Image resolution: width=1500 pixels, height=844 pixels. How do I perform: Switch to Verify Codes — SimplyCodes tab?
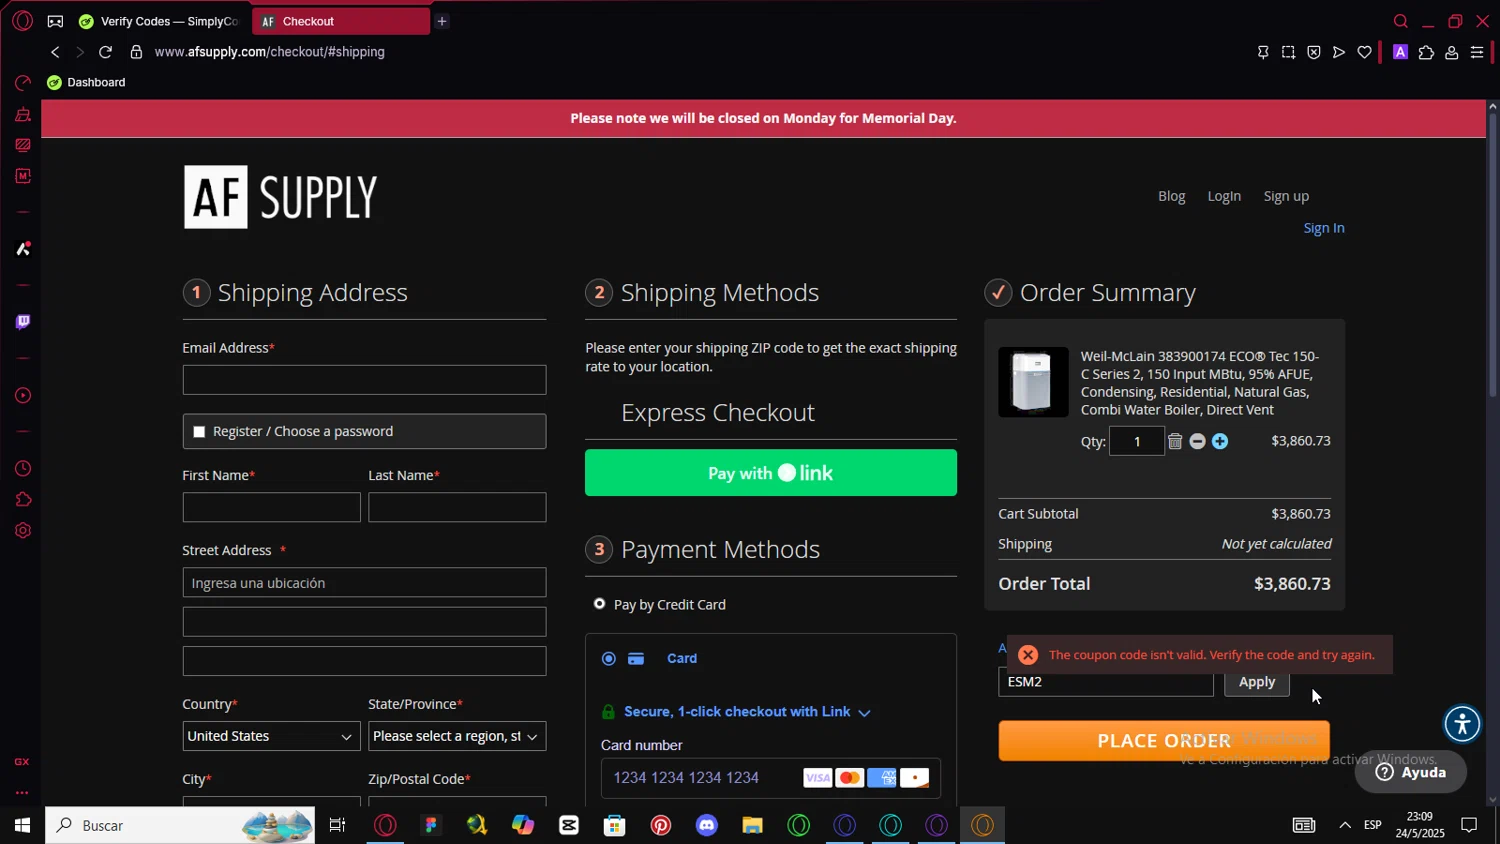(160, 21)
